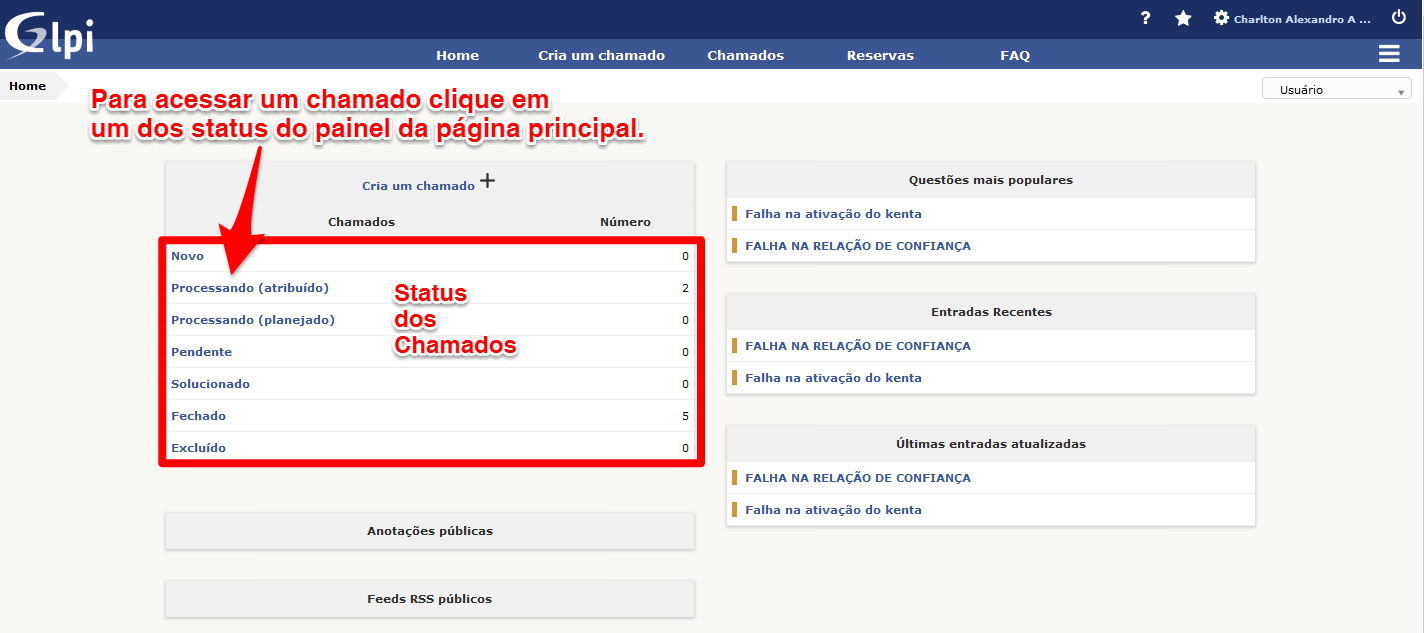Screen dimensions: 1424x633
Task: Click the star bookmarks icon
Action: pyautogui.click(x=1183, y=18)
